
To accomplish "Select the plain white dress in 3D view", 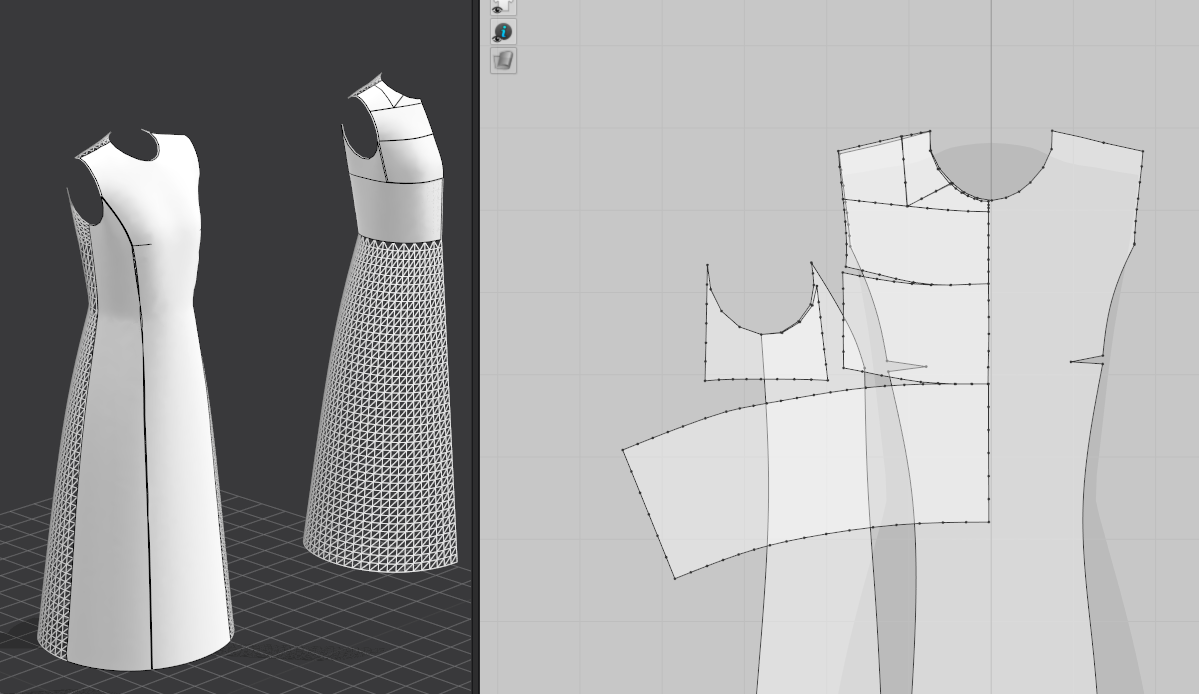I will 138,401.
